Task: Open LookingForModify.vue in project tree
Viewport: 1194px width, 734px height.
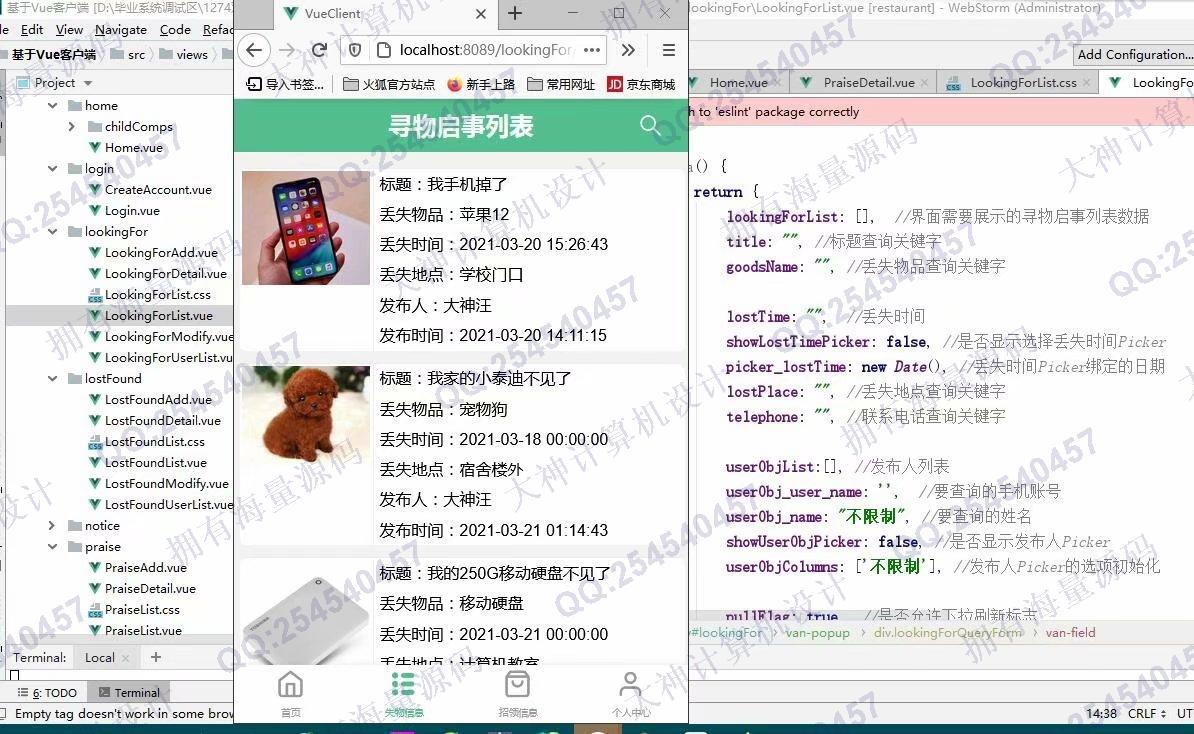Action: pos(161,337)
